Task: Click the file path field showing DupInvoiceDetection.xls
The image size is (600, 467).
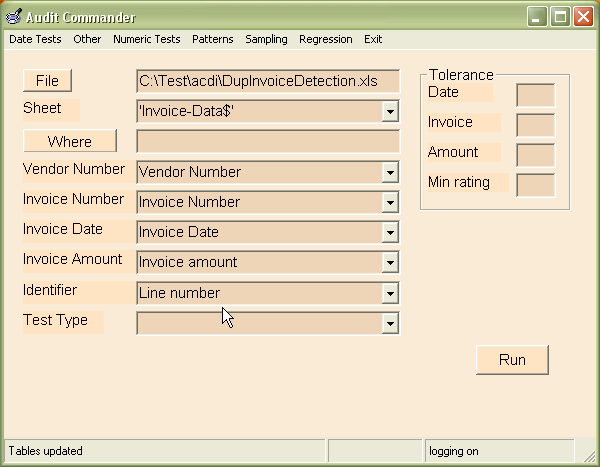Action: (x=268, y=81)
